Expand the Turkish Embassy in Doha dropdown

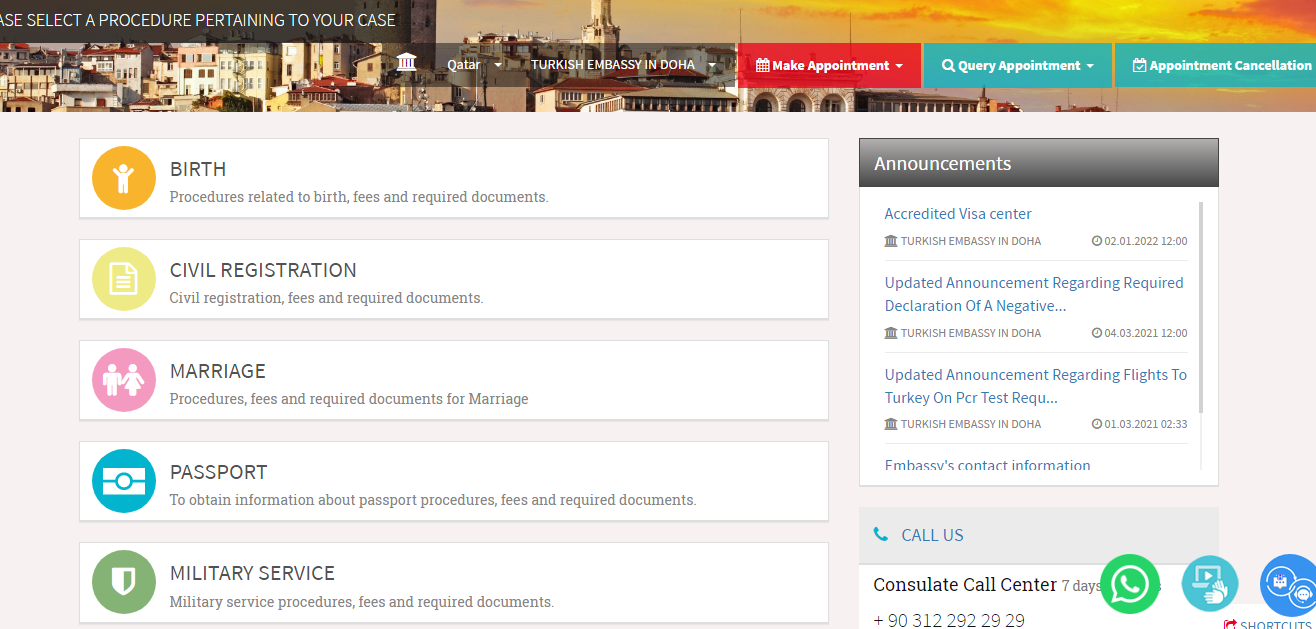pyautogui.click(x=623, y=65)
